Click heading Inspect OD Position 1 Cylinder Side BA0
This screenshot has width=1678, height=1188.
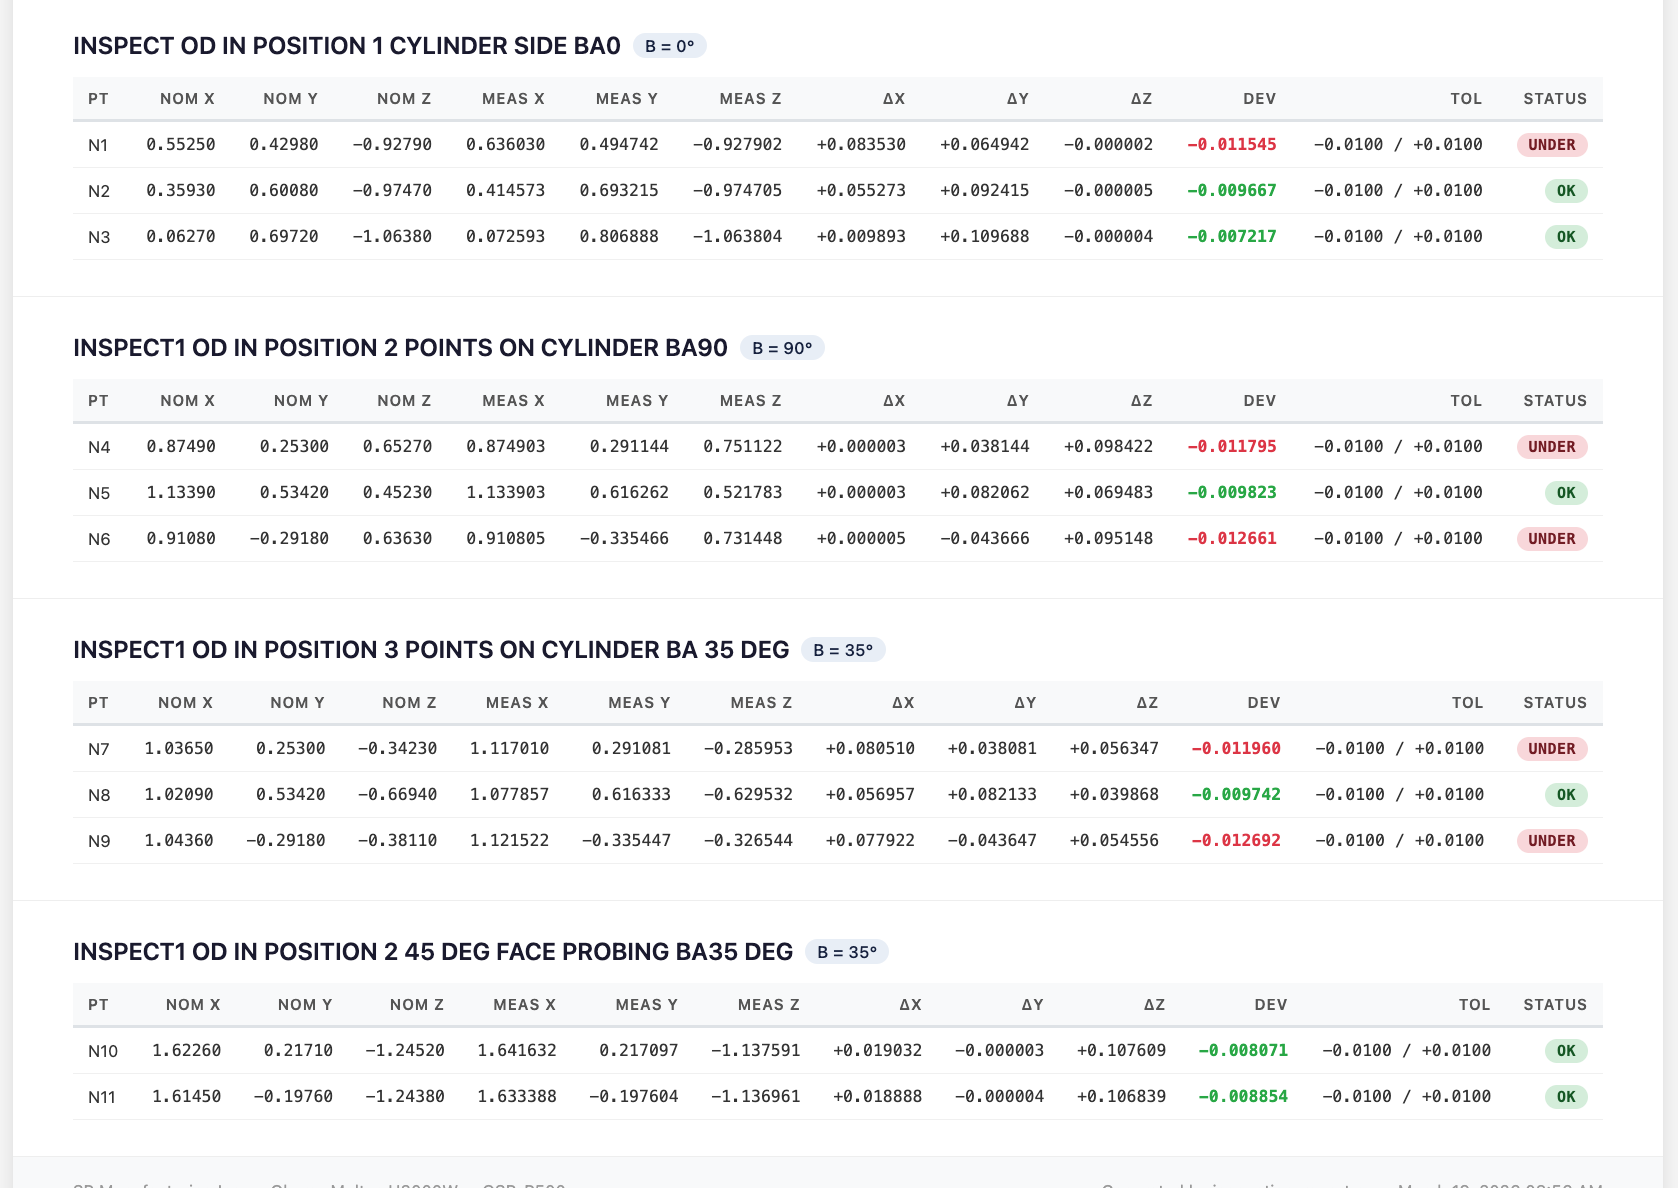pyautogui.click(x=346, y=46)
